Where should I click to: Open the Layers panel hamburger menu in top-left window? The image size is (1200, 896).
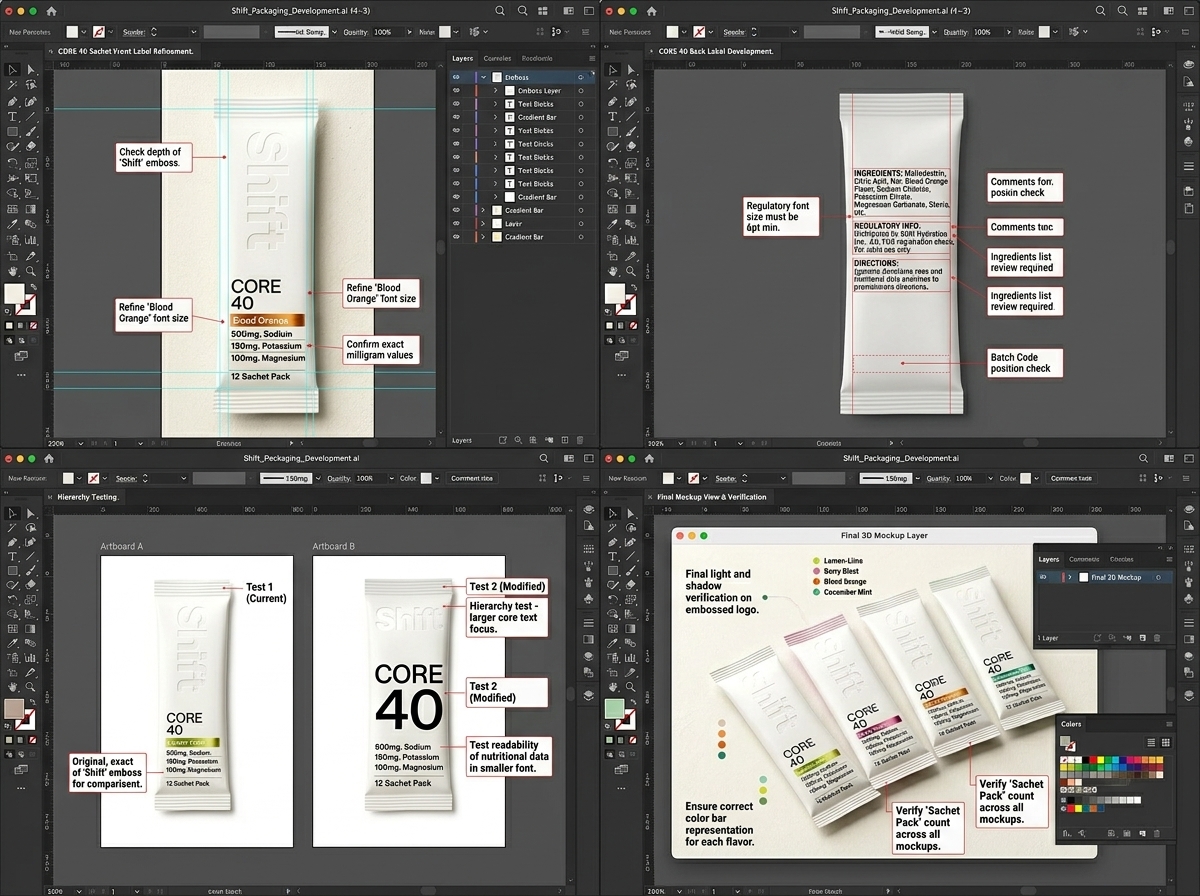[591, 58]
